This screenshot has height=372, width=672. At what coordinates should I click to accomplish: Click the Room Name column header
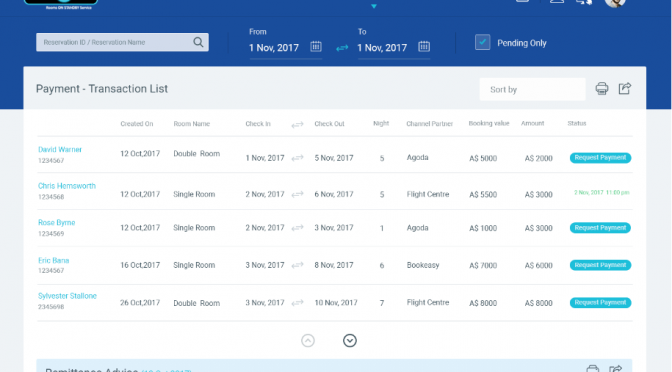[192, 124]
